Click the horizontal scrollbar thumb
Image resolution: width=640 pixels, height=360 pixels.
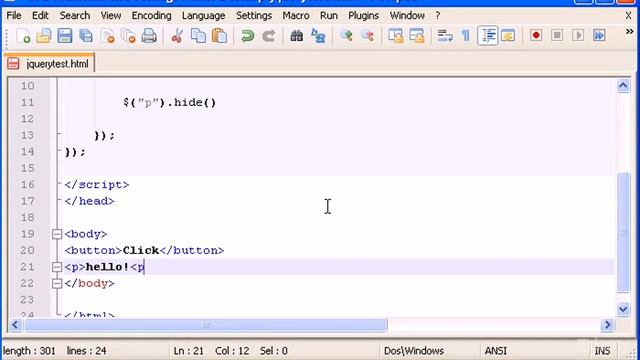pyautogui.click(x=206, y=325)
